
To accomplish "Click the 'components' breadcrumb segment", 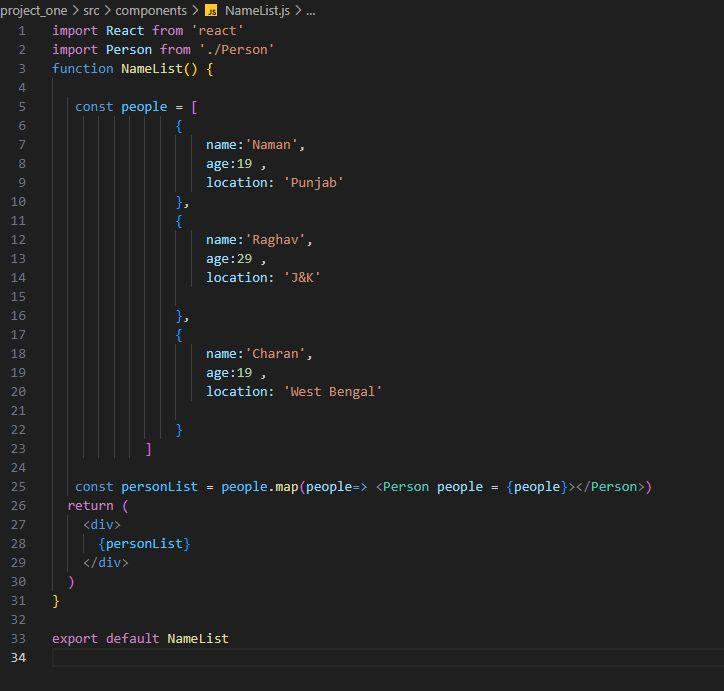I will [x=151, y=11].
